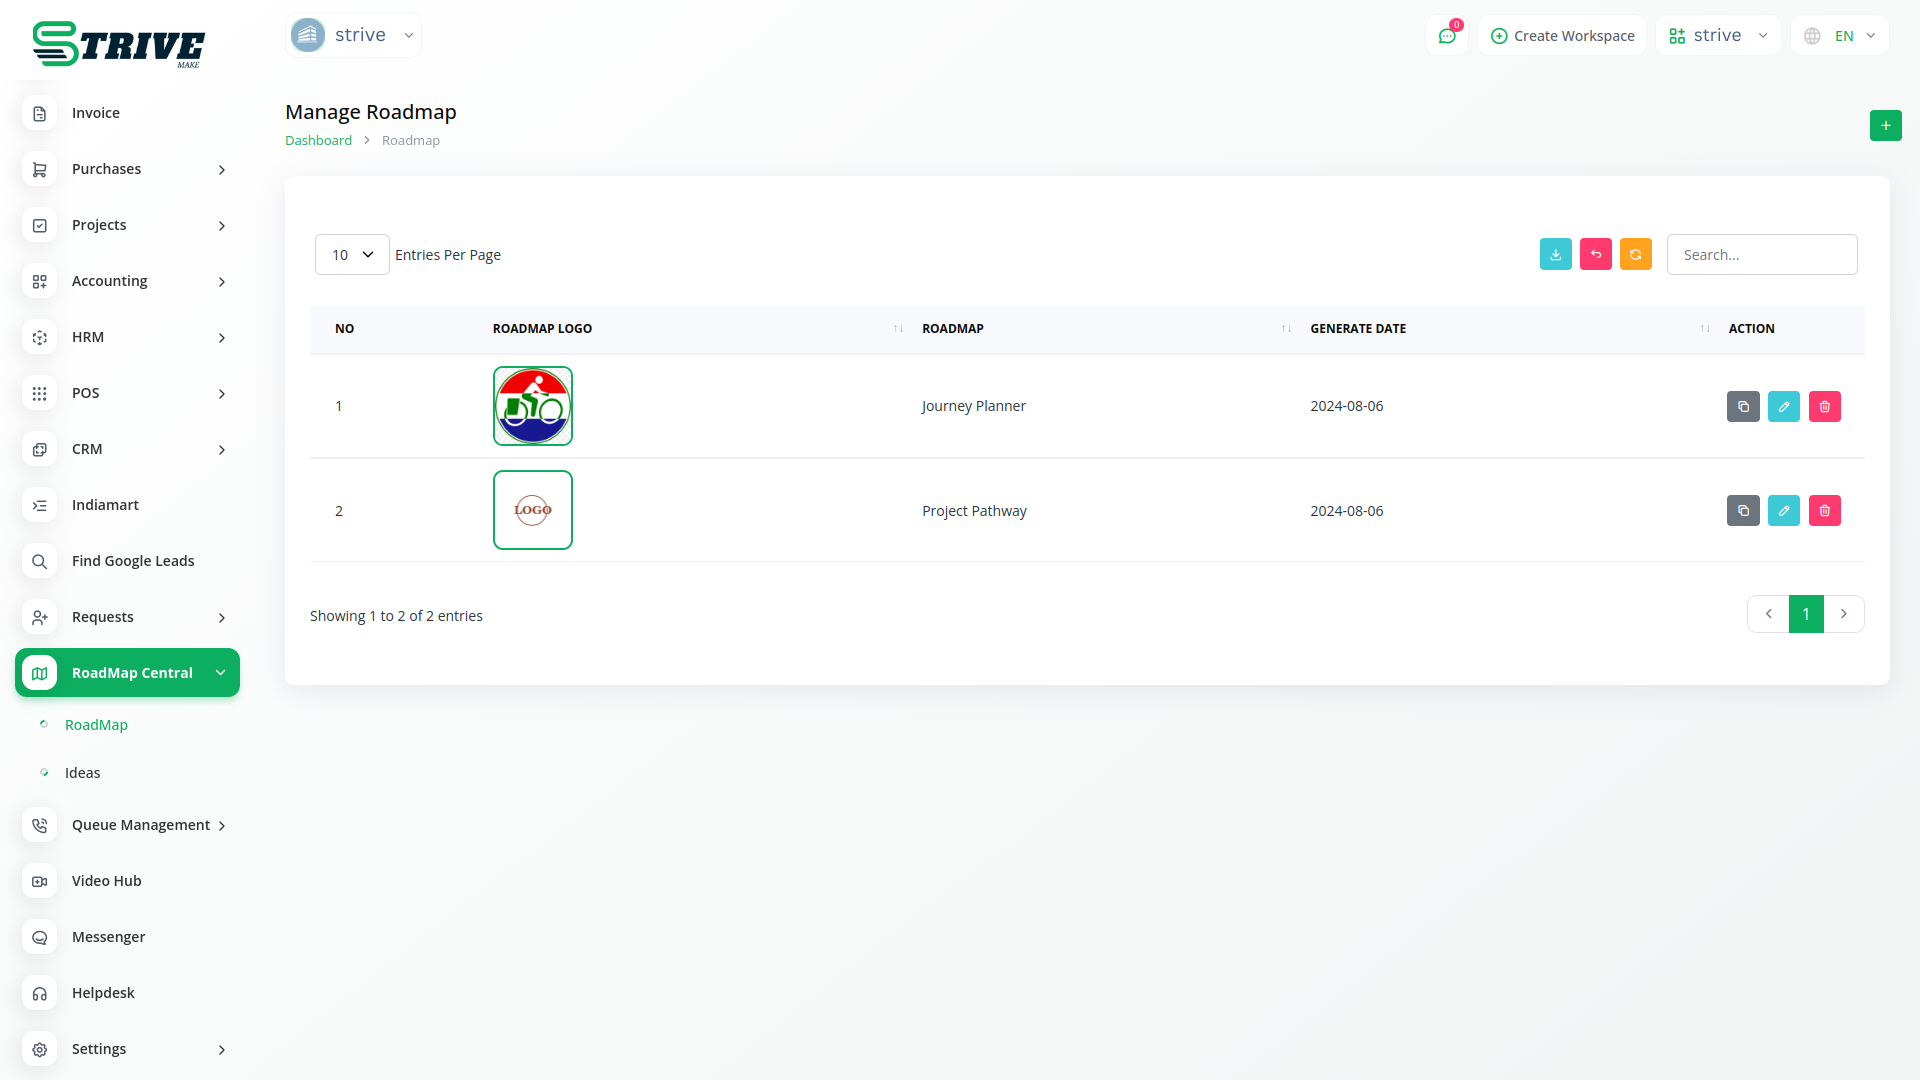Sort by the Generate Date column
Image resolution: width=1920 pixels, height=1080 pixels.
[1358, 328]
